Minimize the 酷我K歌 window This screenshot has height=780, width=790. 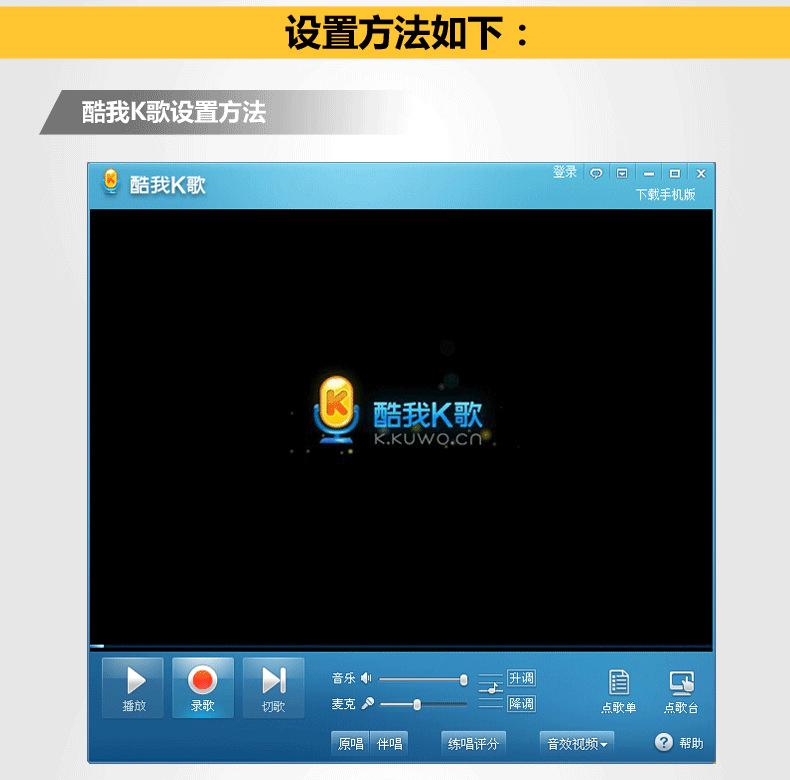click(648, 173)
